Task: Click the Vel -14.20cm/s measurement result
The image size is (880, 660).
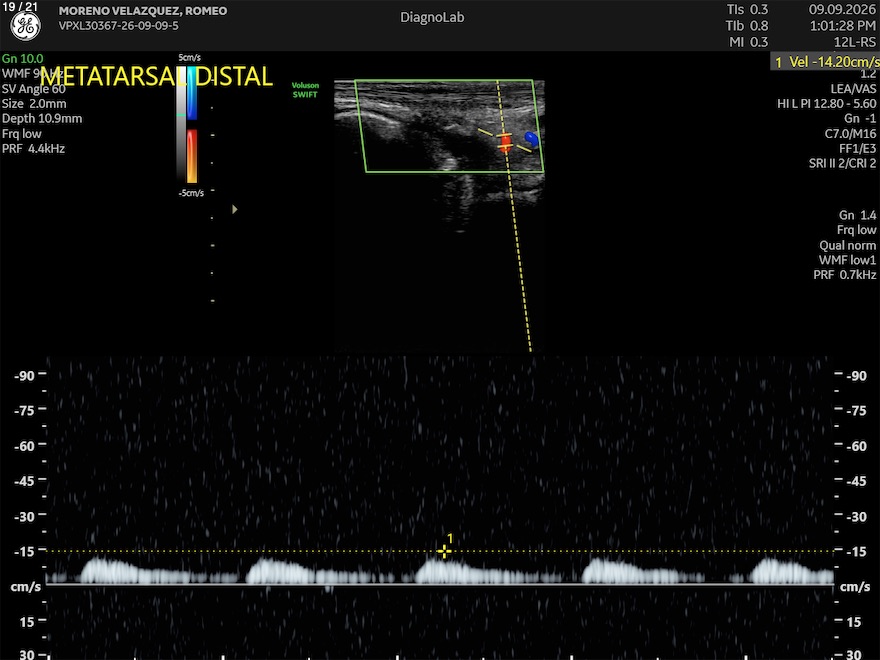Action: tap(826, 62)
